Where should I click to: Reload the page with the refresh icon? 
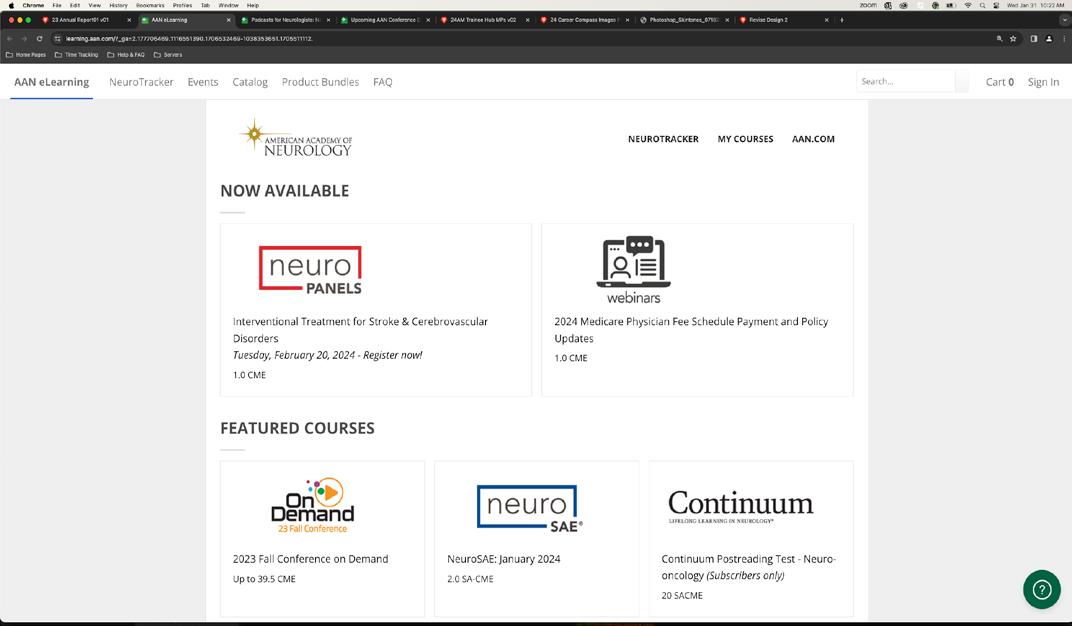pos(40,39)
